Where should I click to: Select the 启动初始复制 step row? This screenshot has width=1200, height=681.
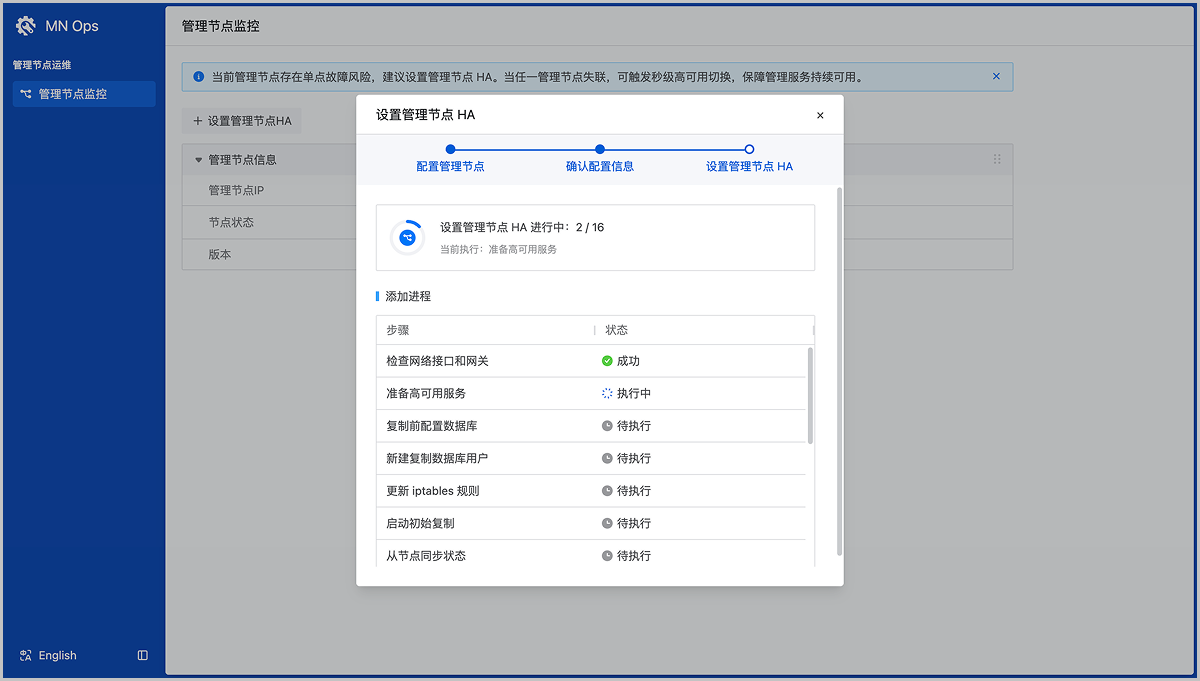click(591, 523)
